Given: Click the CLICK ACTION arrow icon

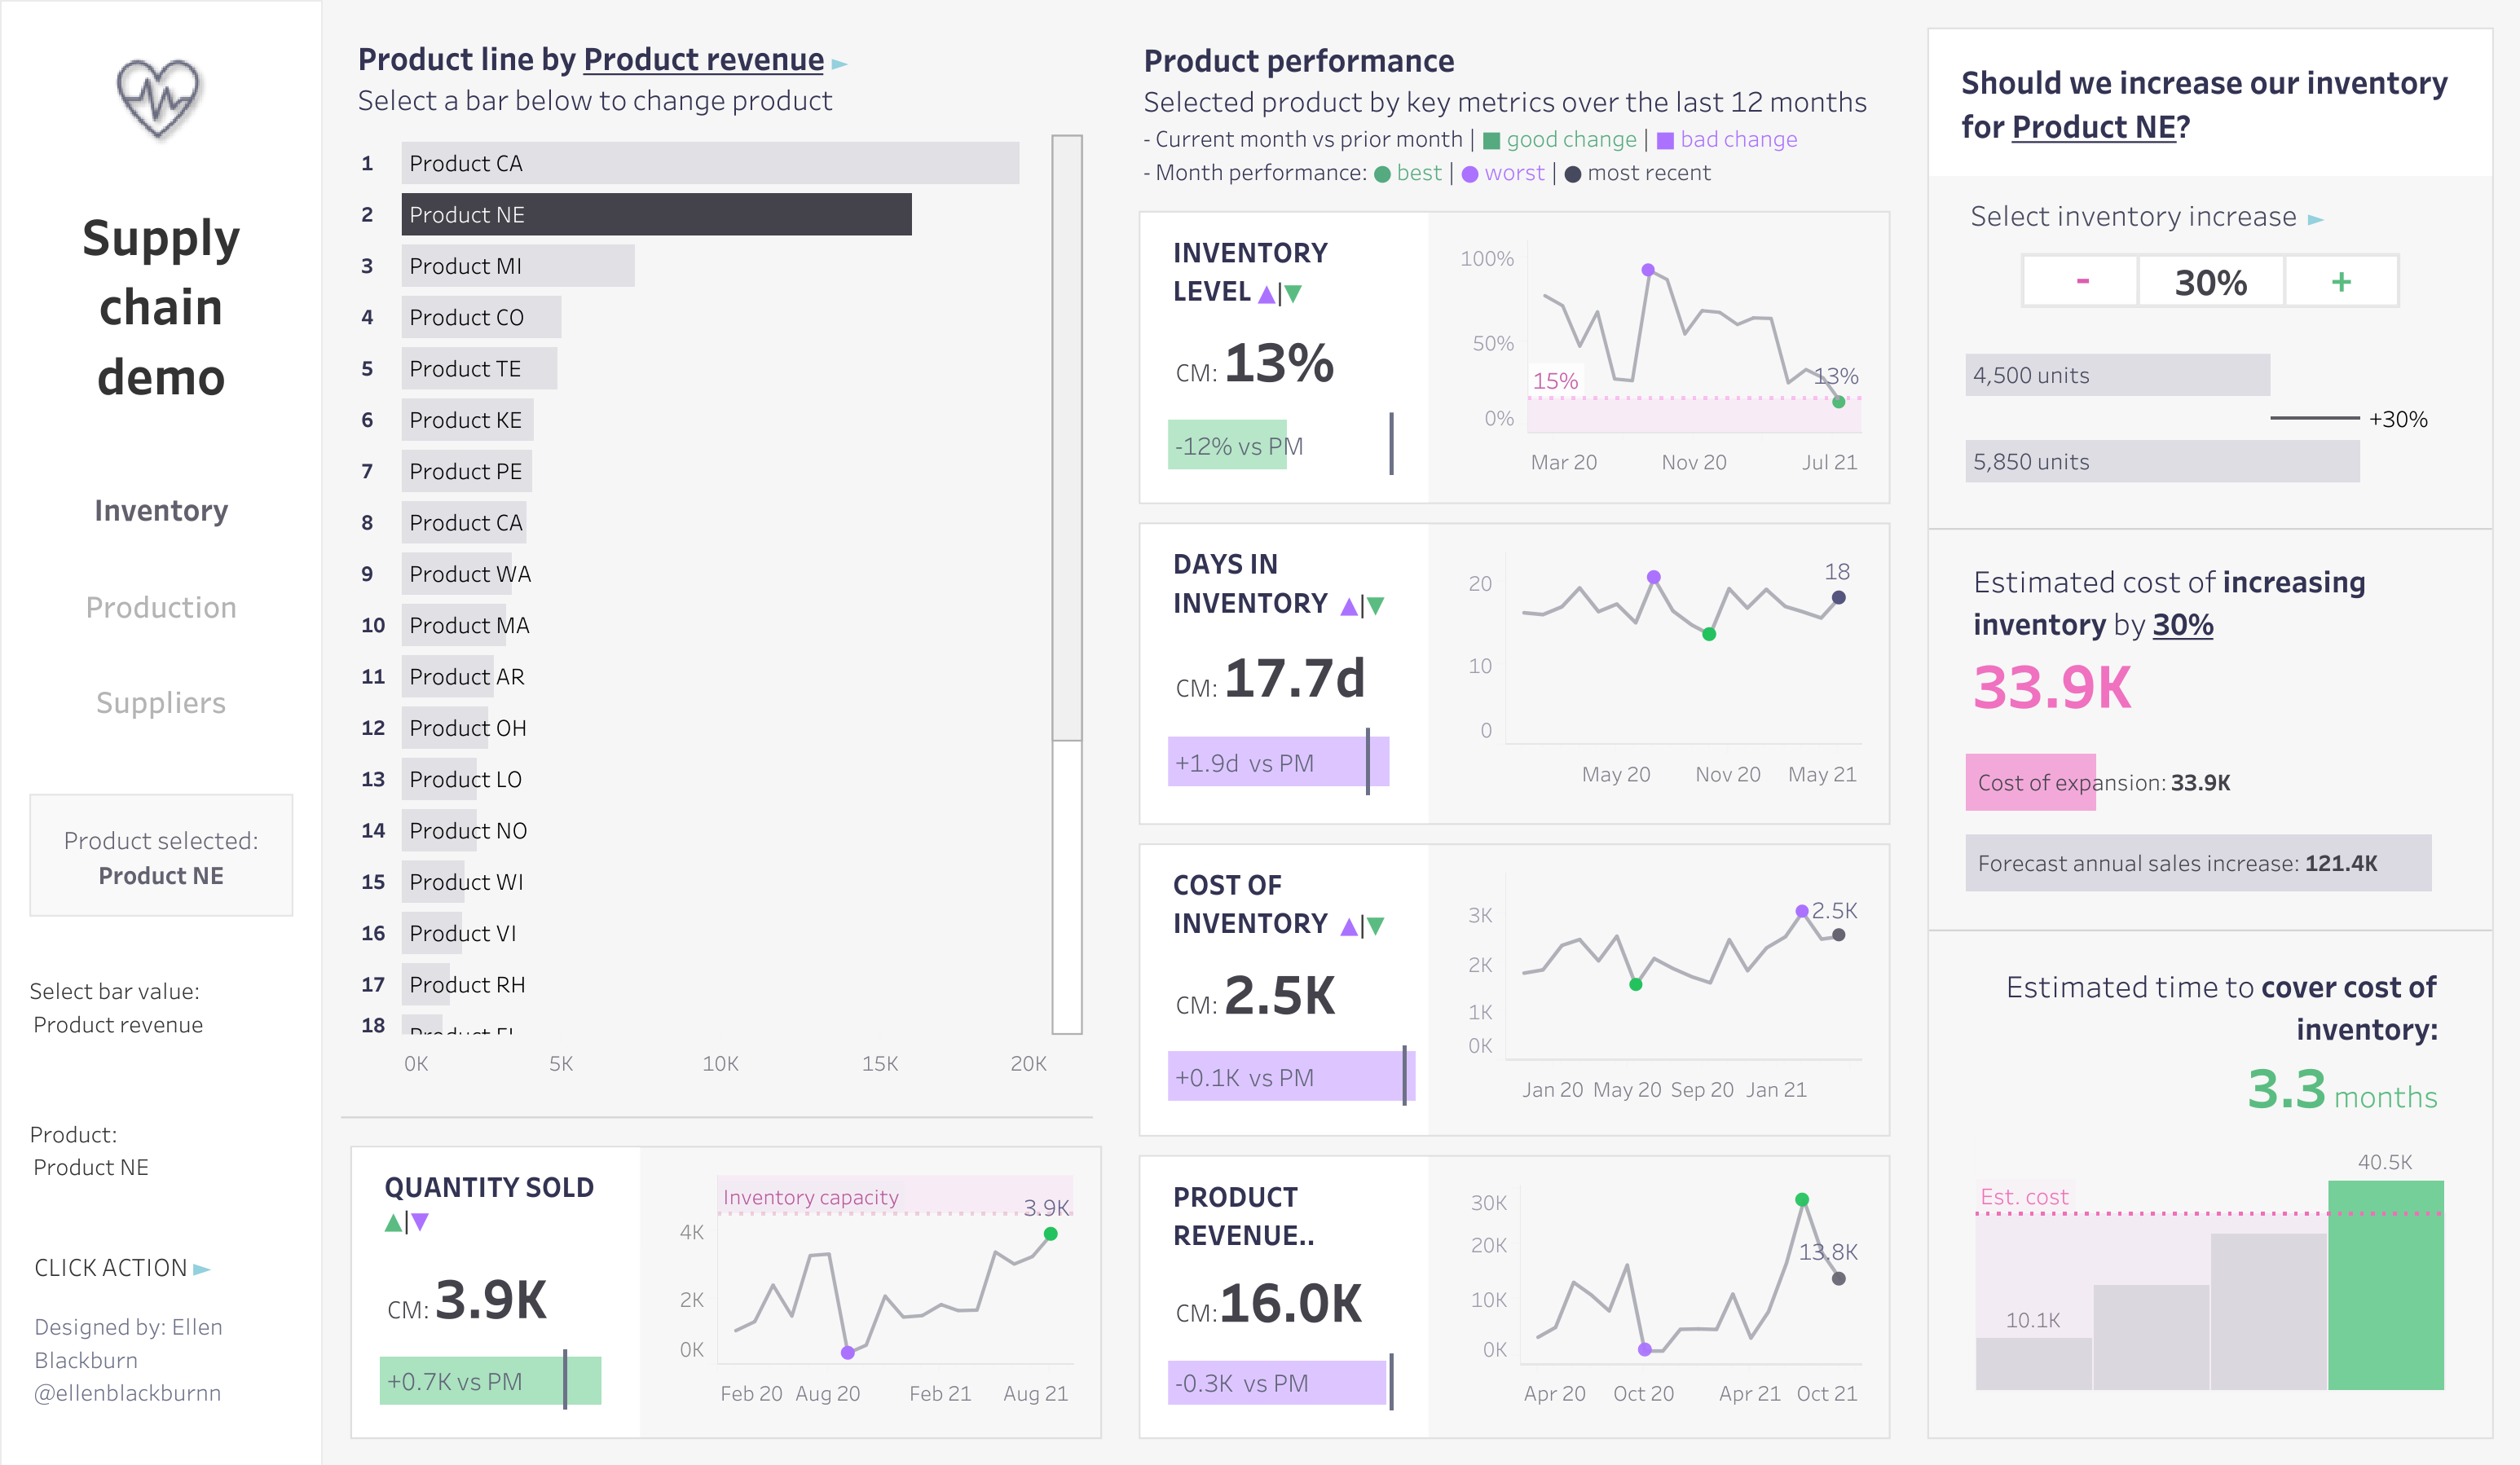Looking at the screenshot, I should pos(202,1269).
